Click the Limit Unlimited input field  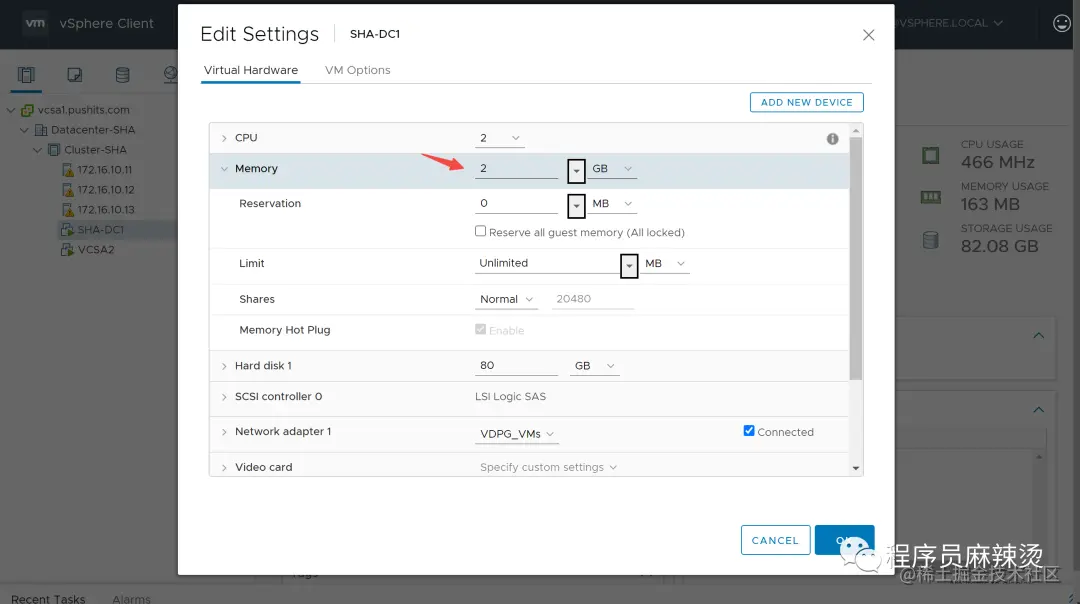click(548, 264)
